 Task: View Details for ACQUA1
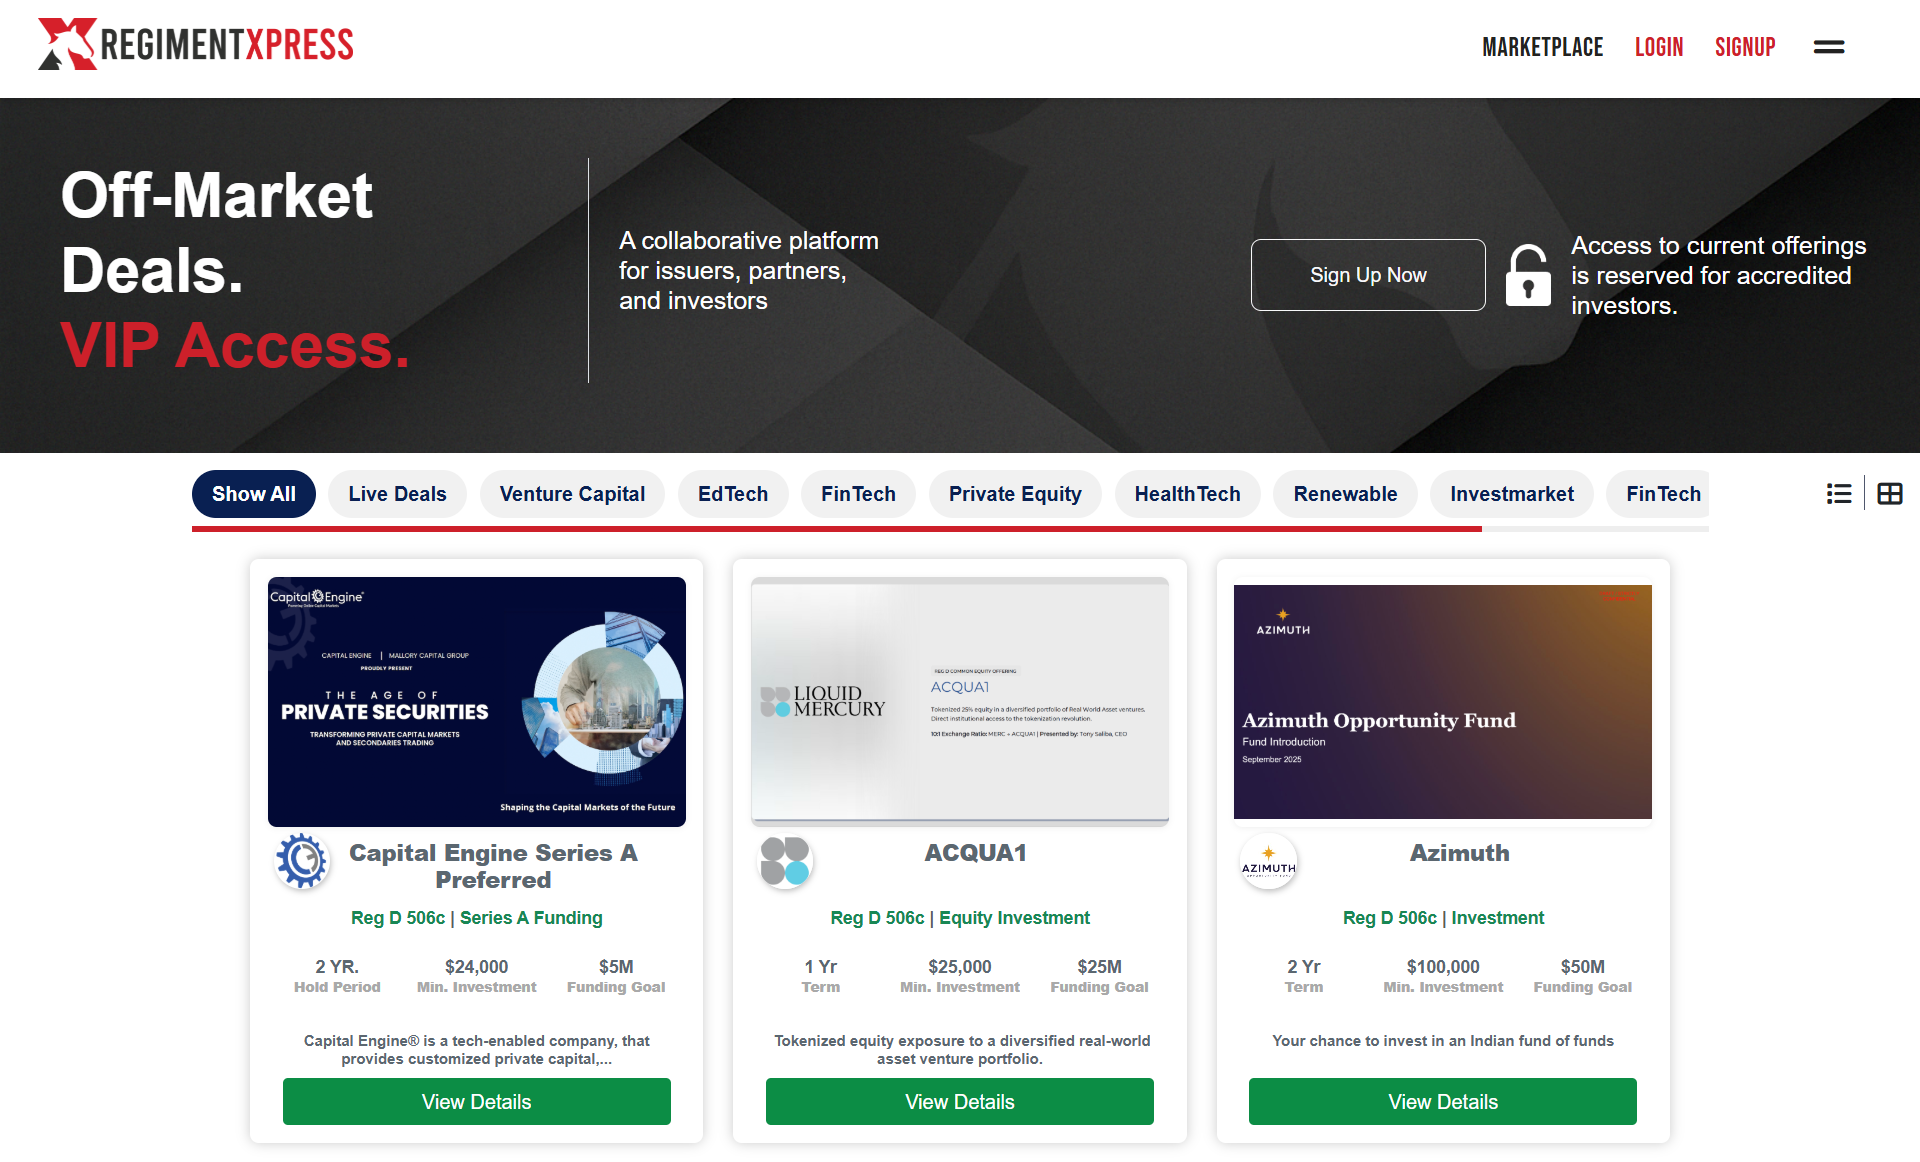pos(960,1102)
